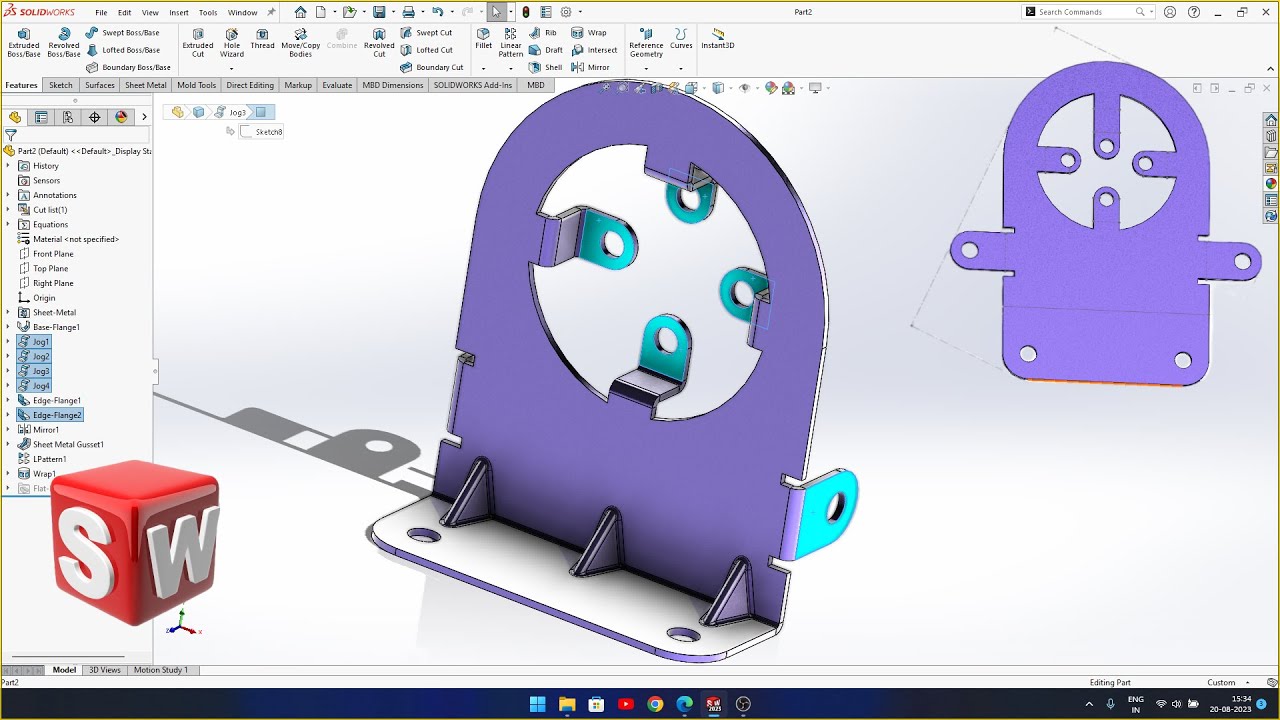This screenshot has height=720, width=1280.
Task: Open the Motion Study 1 tab
Action: click(161, 670)
